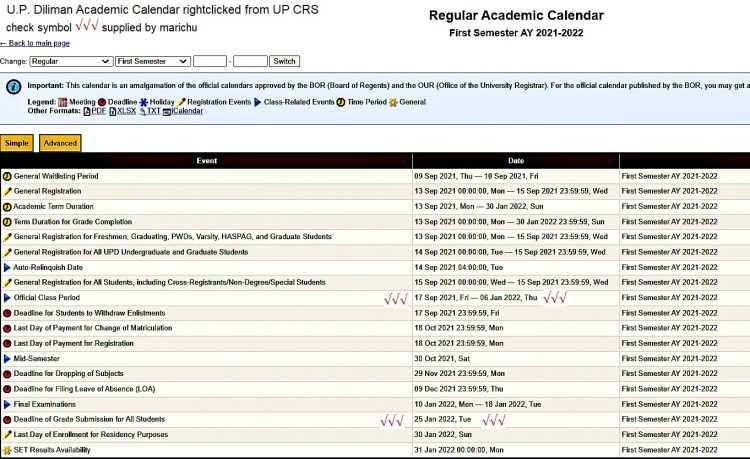Click the blue Important info icon
This screenshot has height=459, width=750.
(x=12, y=87)
